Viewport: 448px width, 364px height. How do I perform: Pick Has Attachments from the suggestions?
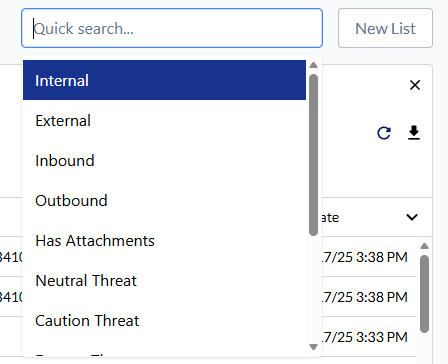tap(164, 240)
